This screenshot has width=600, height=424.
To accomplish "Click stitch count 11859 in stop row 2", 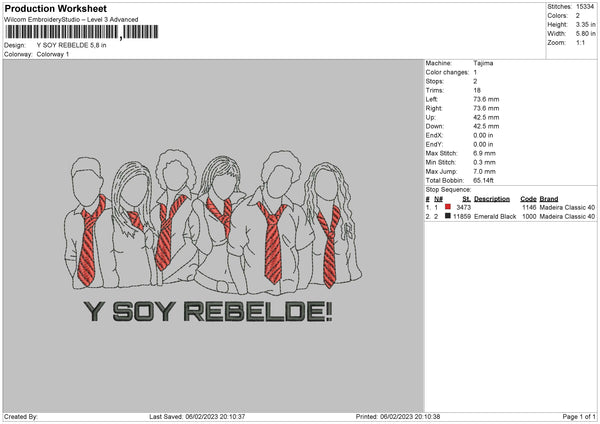I will (x=462, y=217).
